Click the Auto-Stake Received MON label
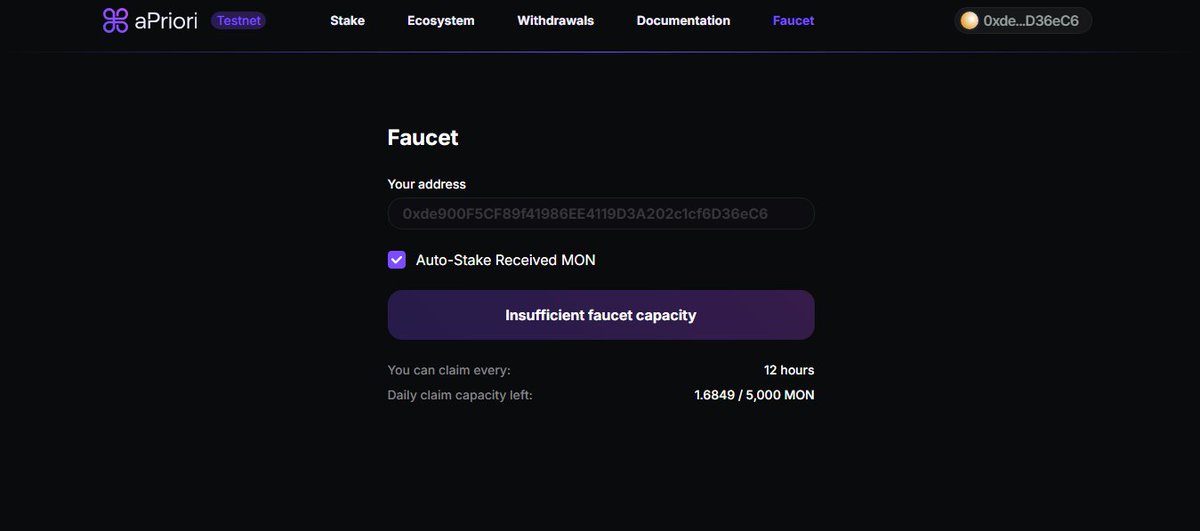This screenshot has width=1200, height=531. [x=505, y=260]
